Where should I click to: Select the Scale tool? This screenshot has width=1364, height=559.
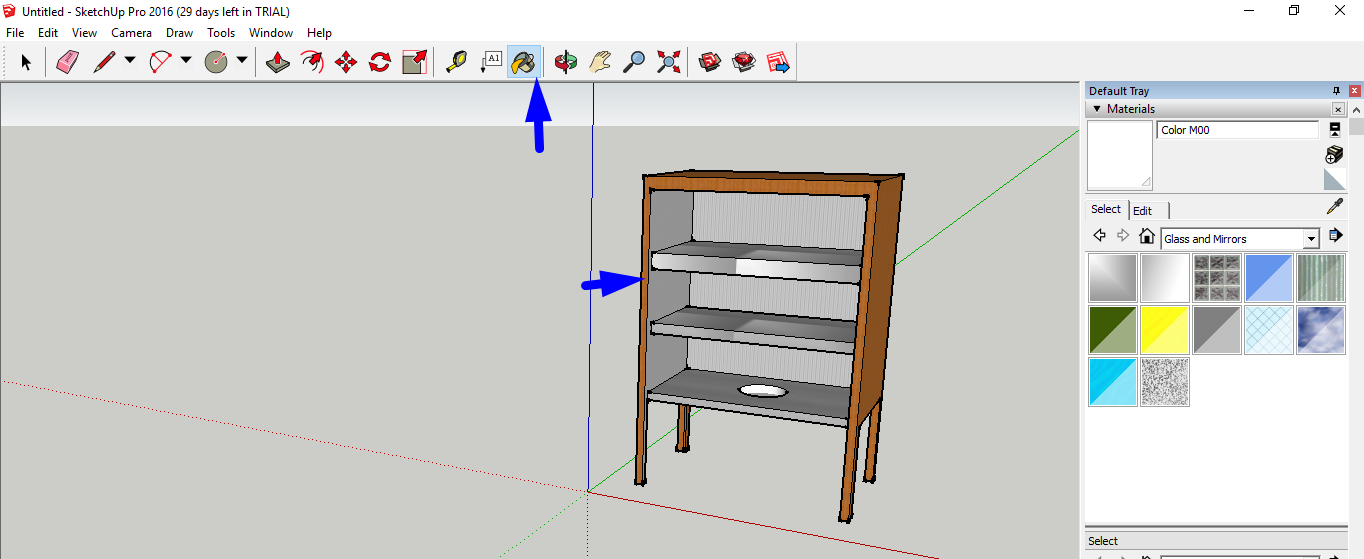(x=414, y=62)
